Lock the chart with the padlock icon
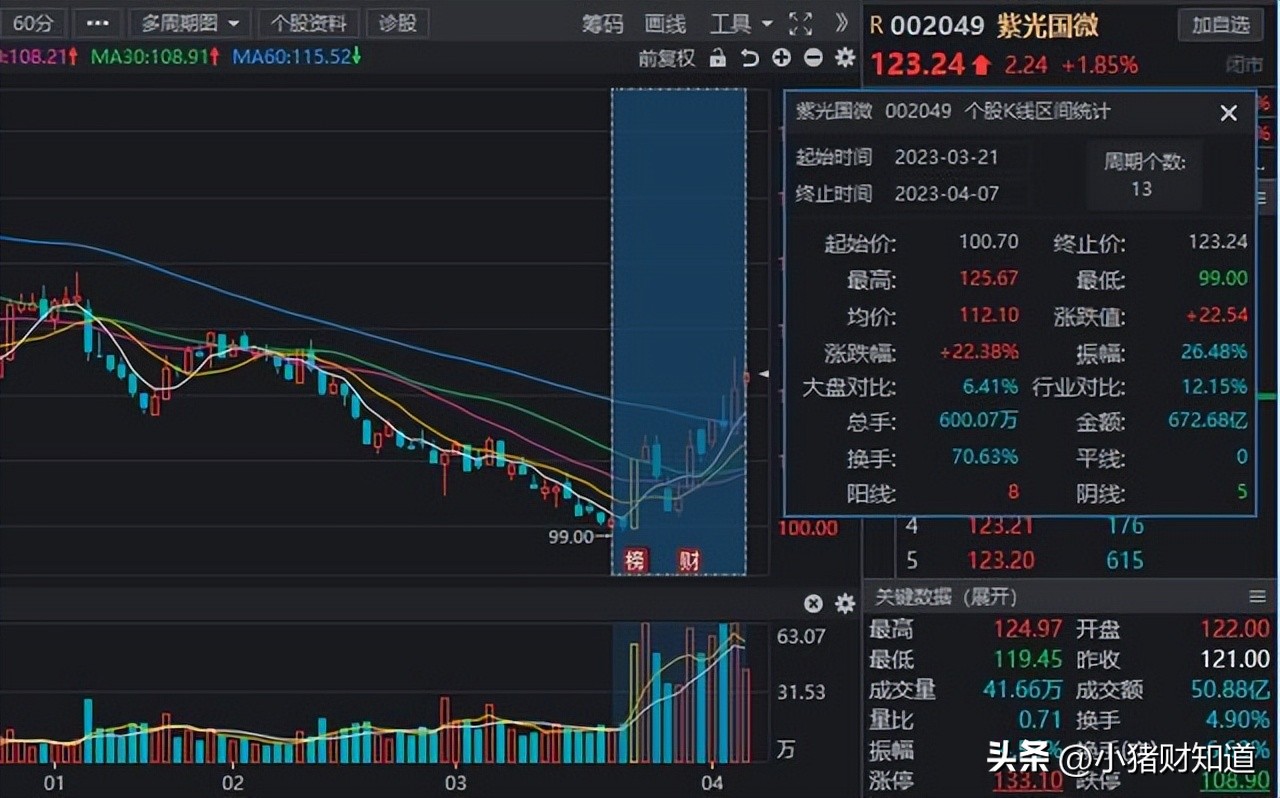Screen dimensions: 1280x798 coord(717,58)
